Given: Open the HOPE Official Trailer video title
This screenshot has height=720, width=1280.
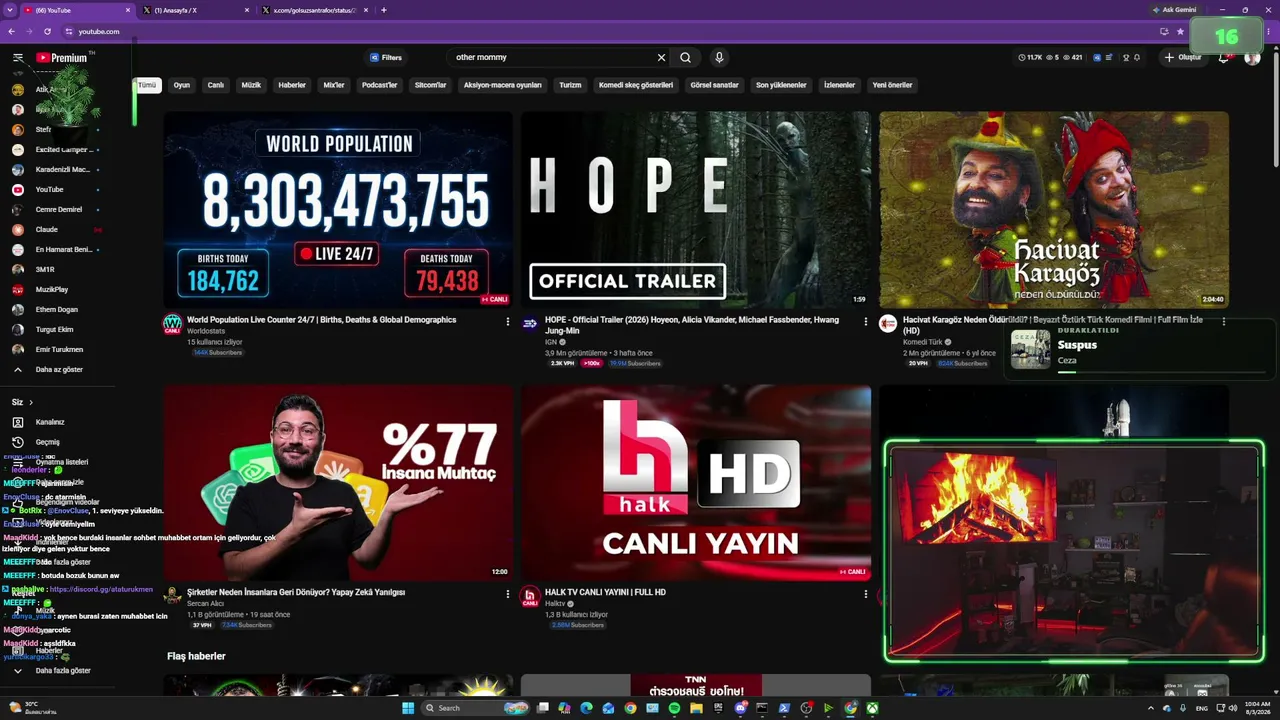Looking at the screenshot, I should coord(692,325).
